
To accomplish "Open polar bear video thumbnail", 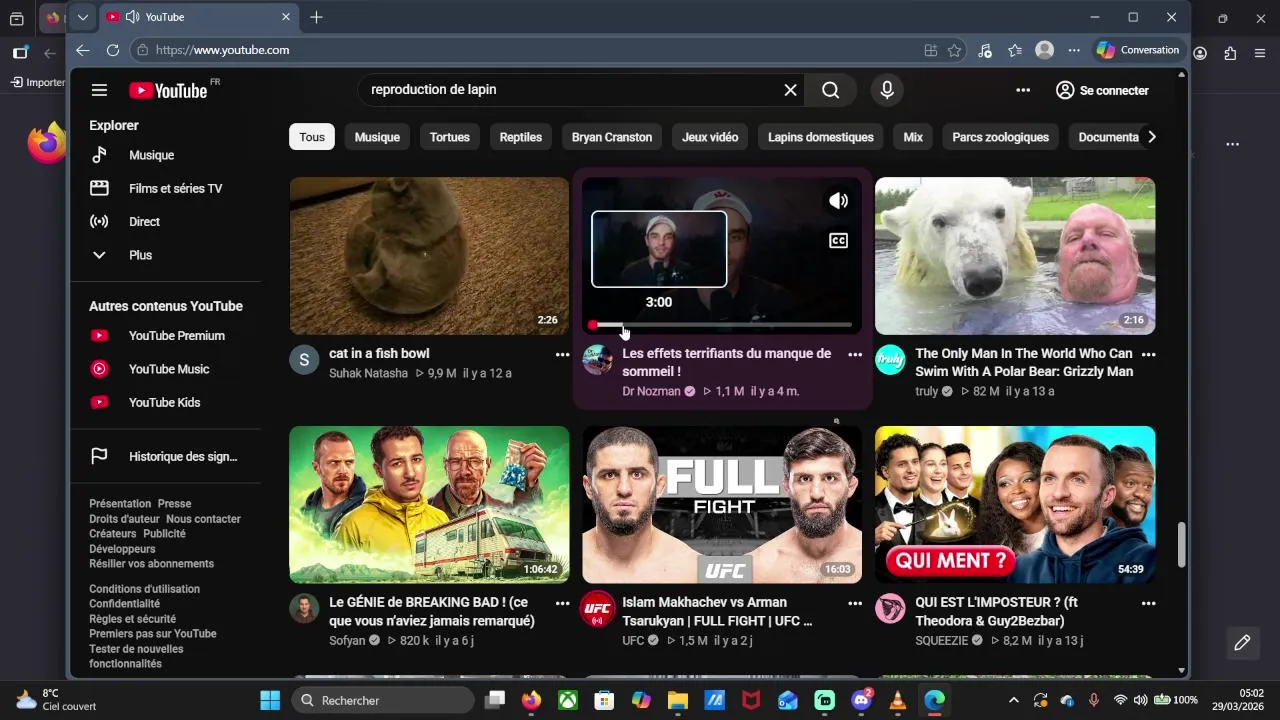I will click(x=1015, y=256).
